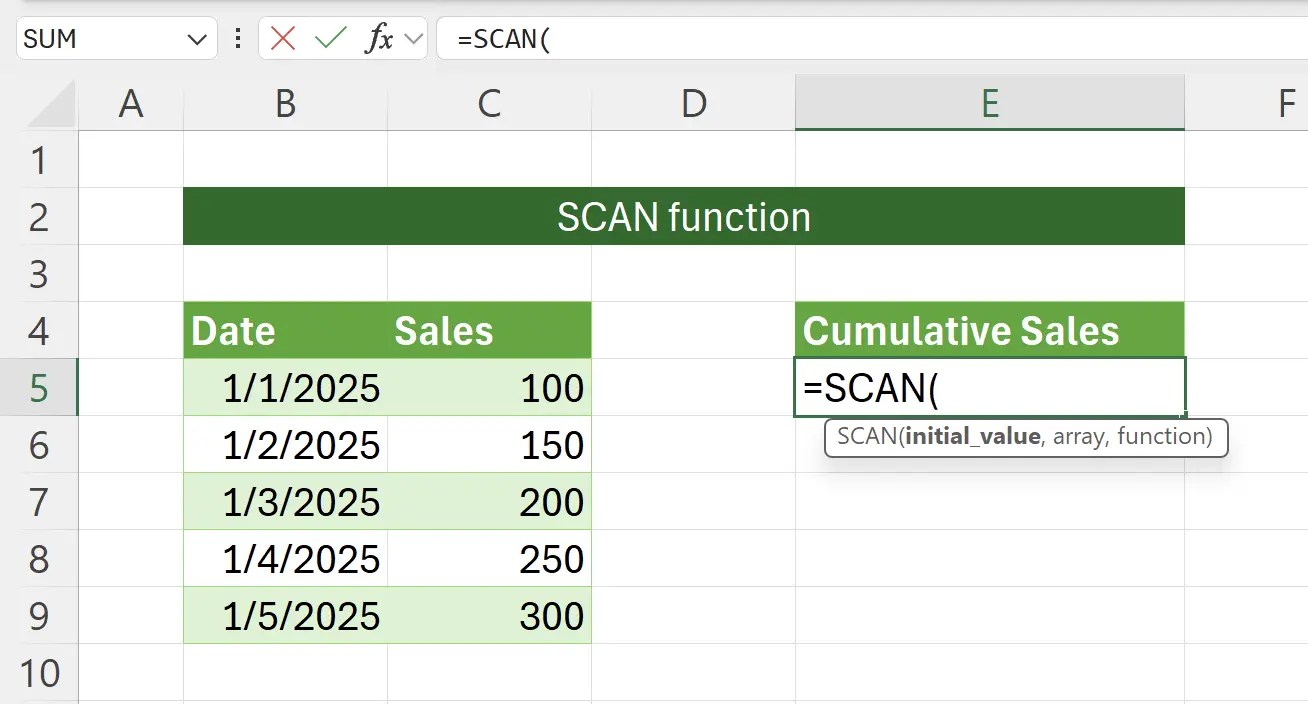The width and height of the screenshot is (1308, 704).
Task: Click the Date column header cell
Action: tap(285, 330)
